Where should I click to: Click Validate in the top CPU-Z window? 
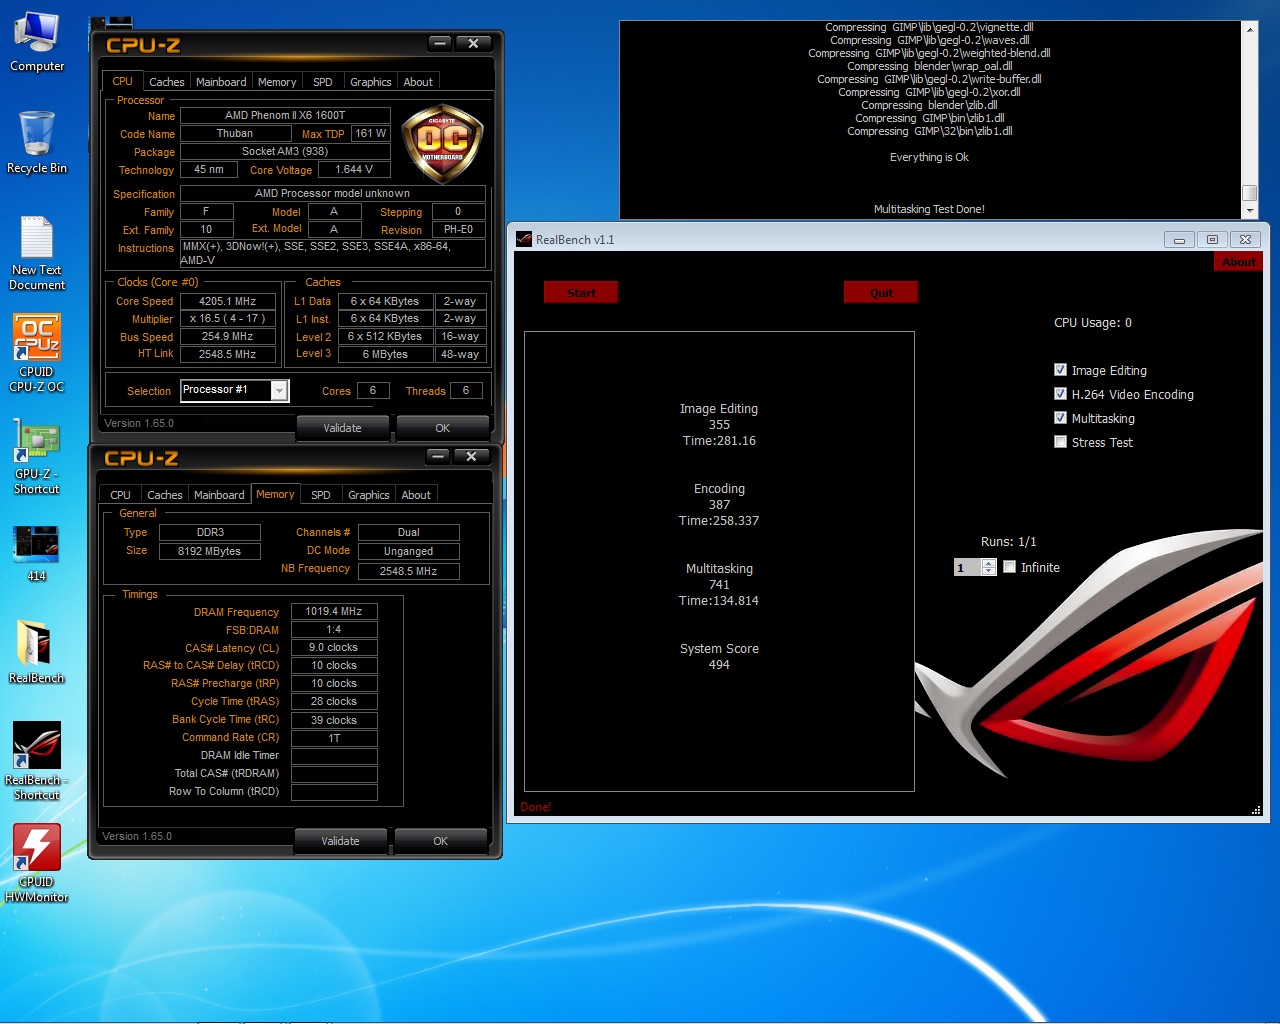coord(342,428)
